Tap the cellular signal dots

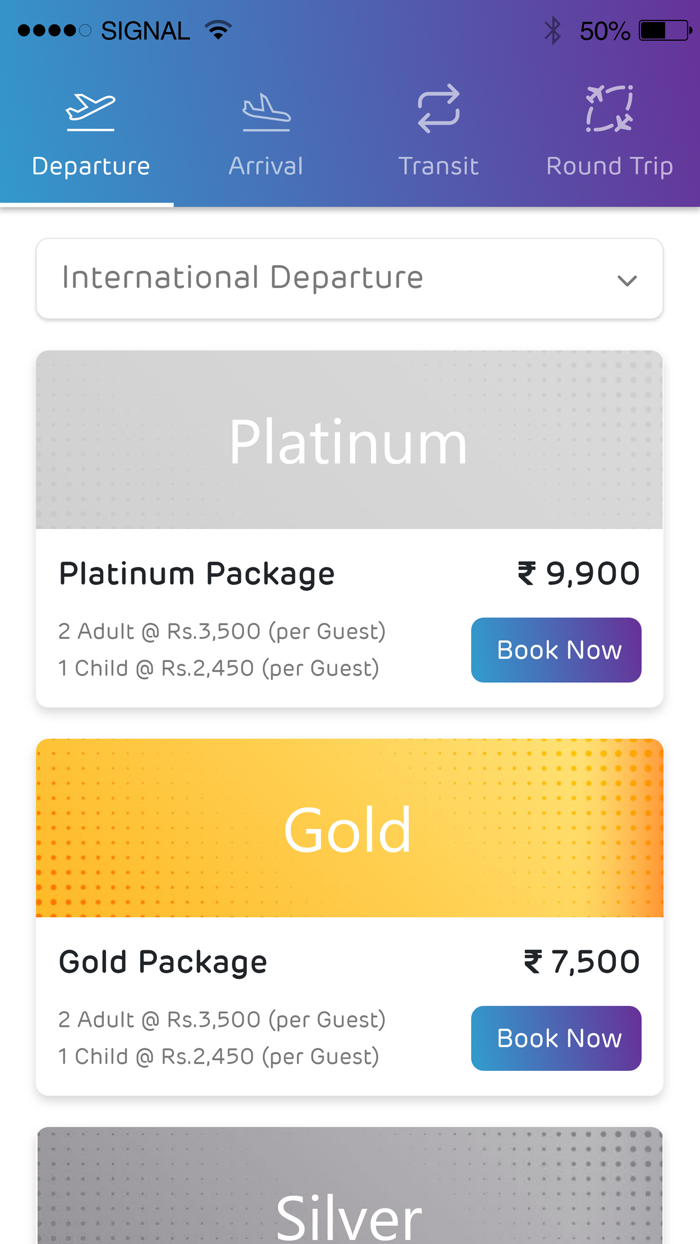click(x=54, y=31)
